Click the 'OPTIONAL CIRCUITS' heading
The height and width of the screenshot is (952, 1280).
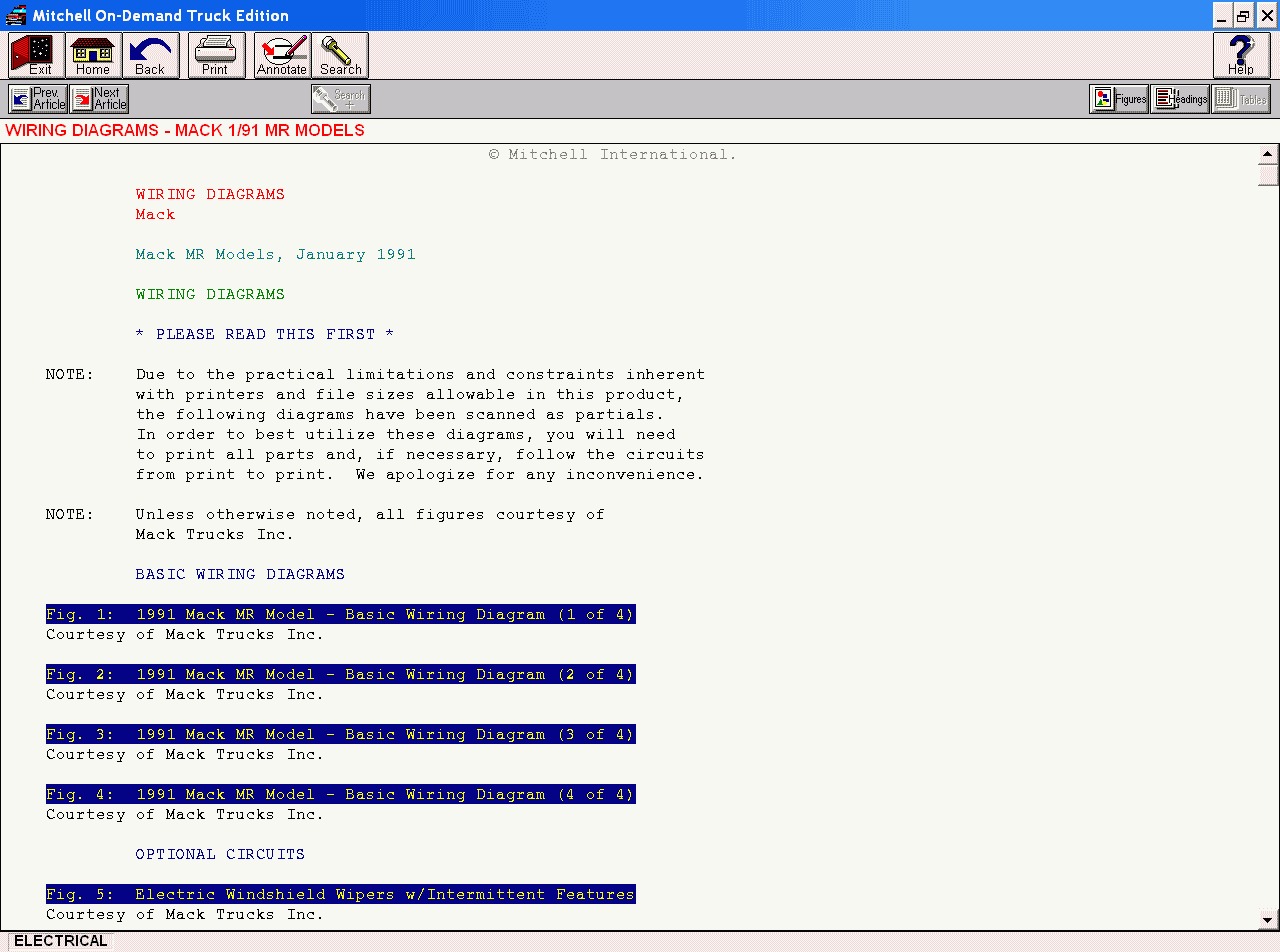click(x=220, y=855)
